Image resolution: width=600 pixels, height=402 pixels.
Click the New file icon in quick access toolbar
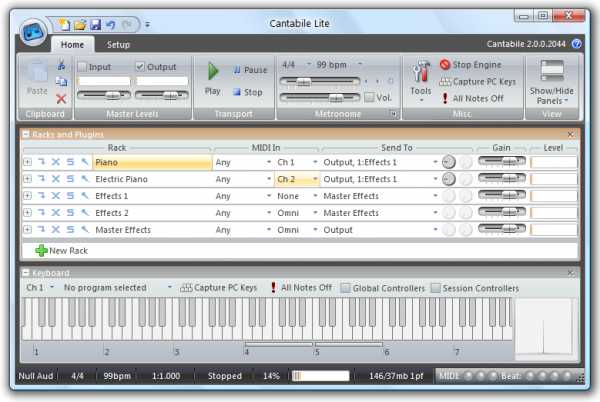pos(64,25)
